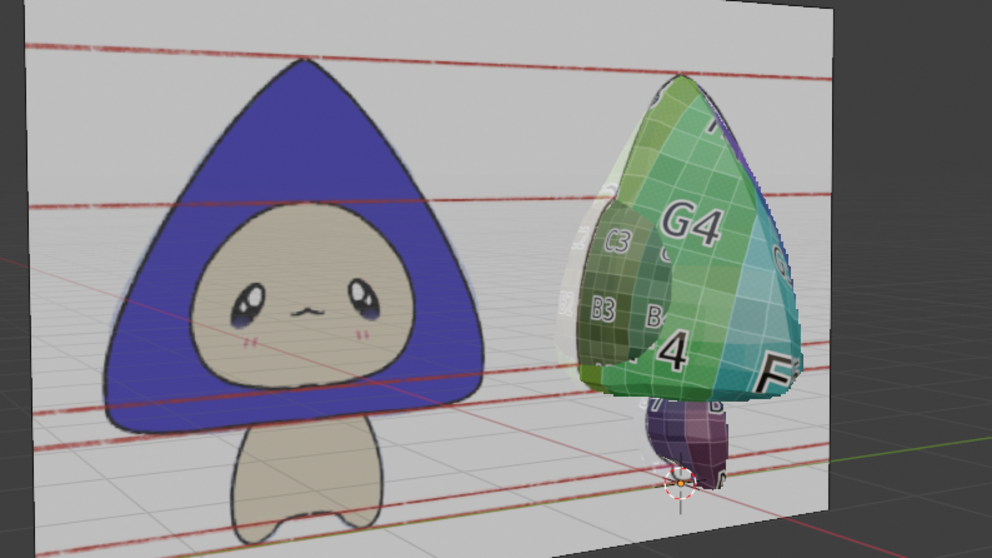The height and width of the screenshot is (558, 992).
Task: Click the reference character's left eye
Action: tap(248, 306)
